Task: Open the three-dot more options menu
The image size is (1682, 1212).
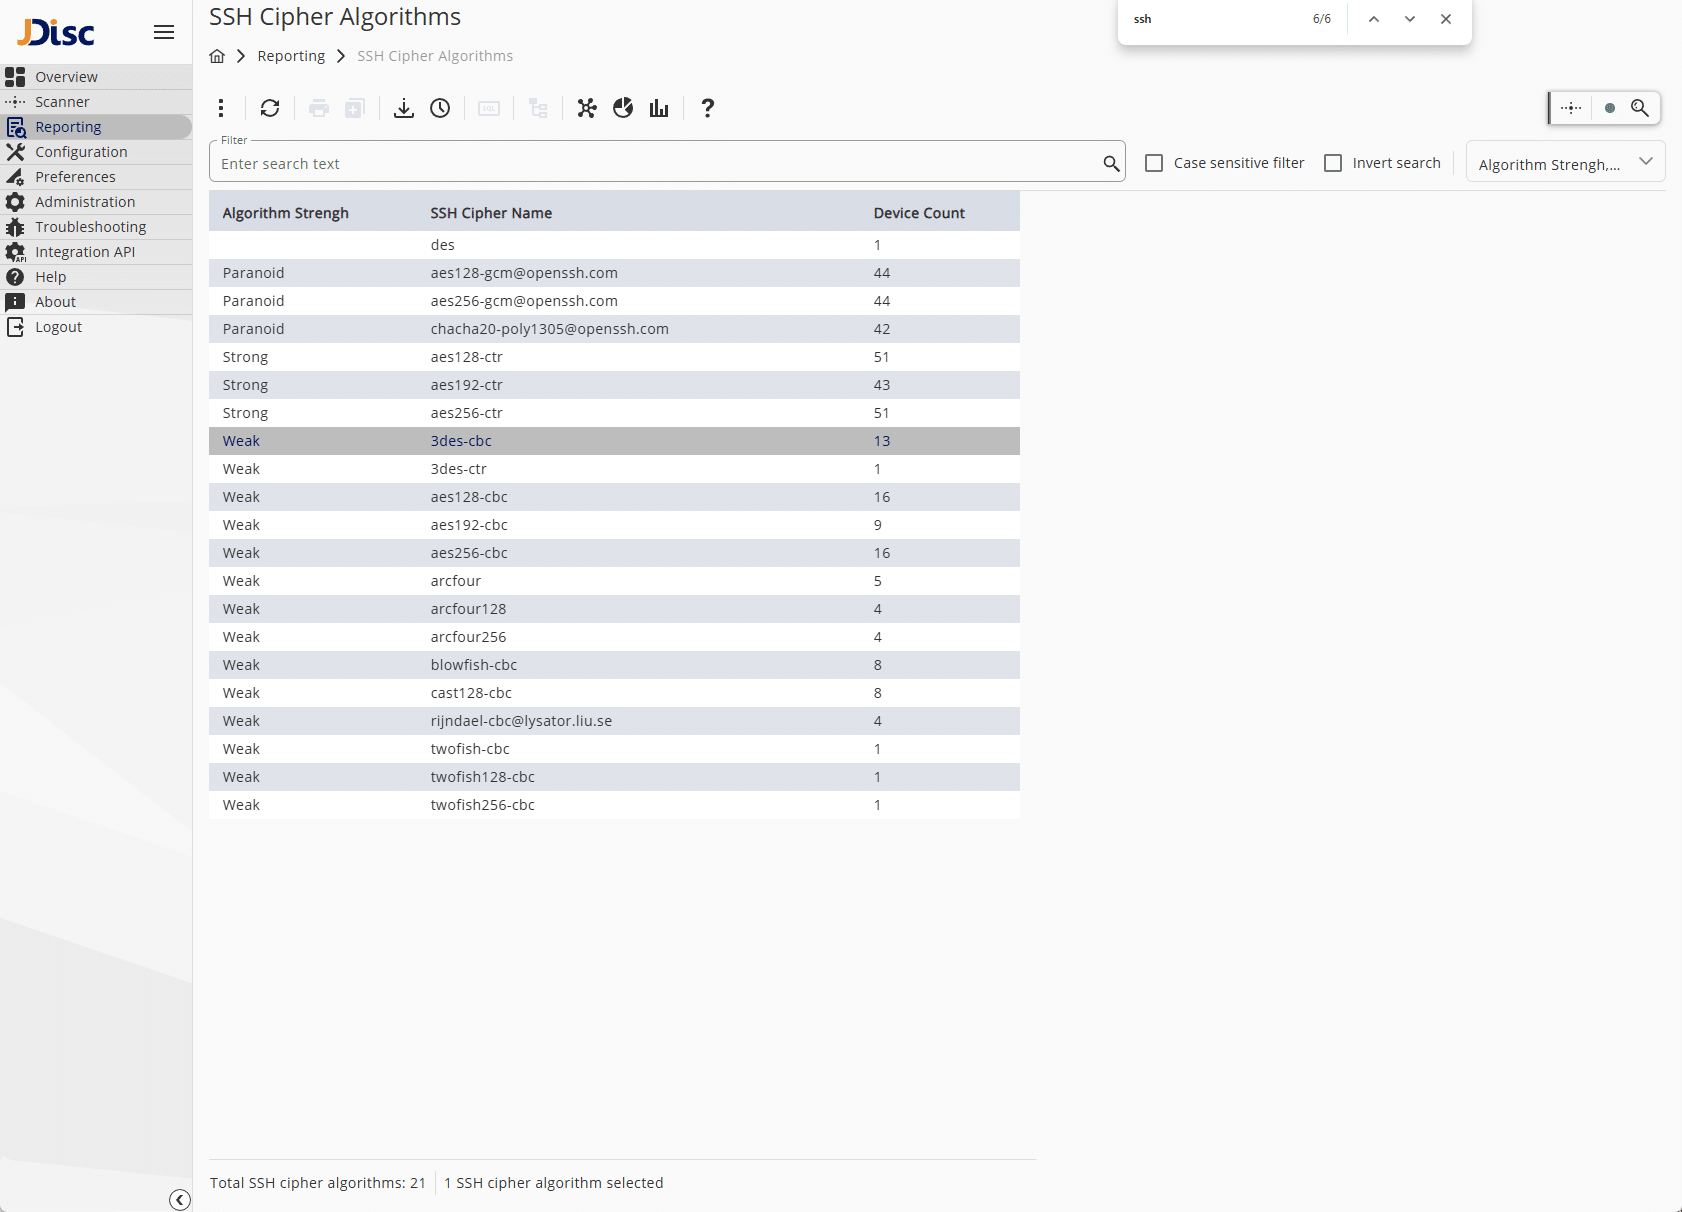Action: click(x=221, y=108)
